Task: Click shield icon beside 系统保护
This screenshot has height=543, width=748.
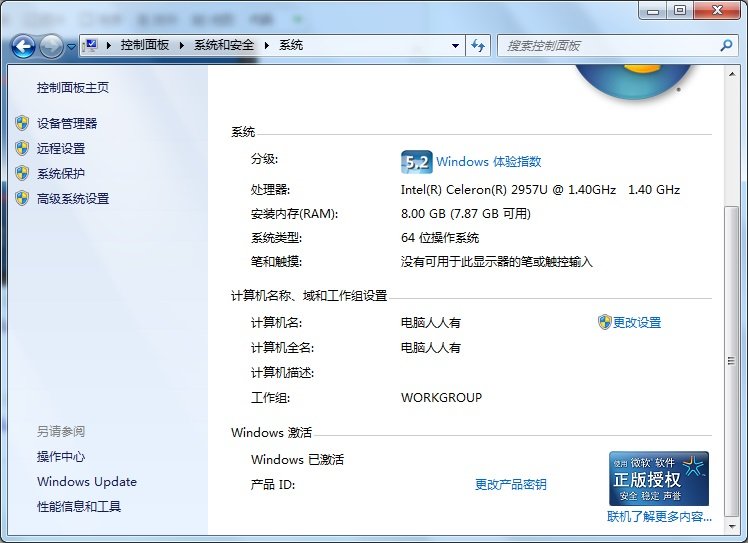Action: tap(22, 173)
